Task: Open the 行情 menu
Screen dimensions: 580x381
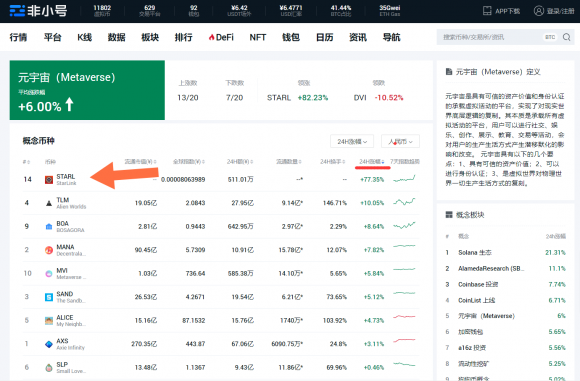Action: point(18,37)
